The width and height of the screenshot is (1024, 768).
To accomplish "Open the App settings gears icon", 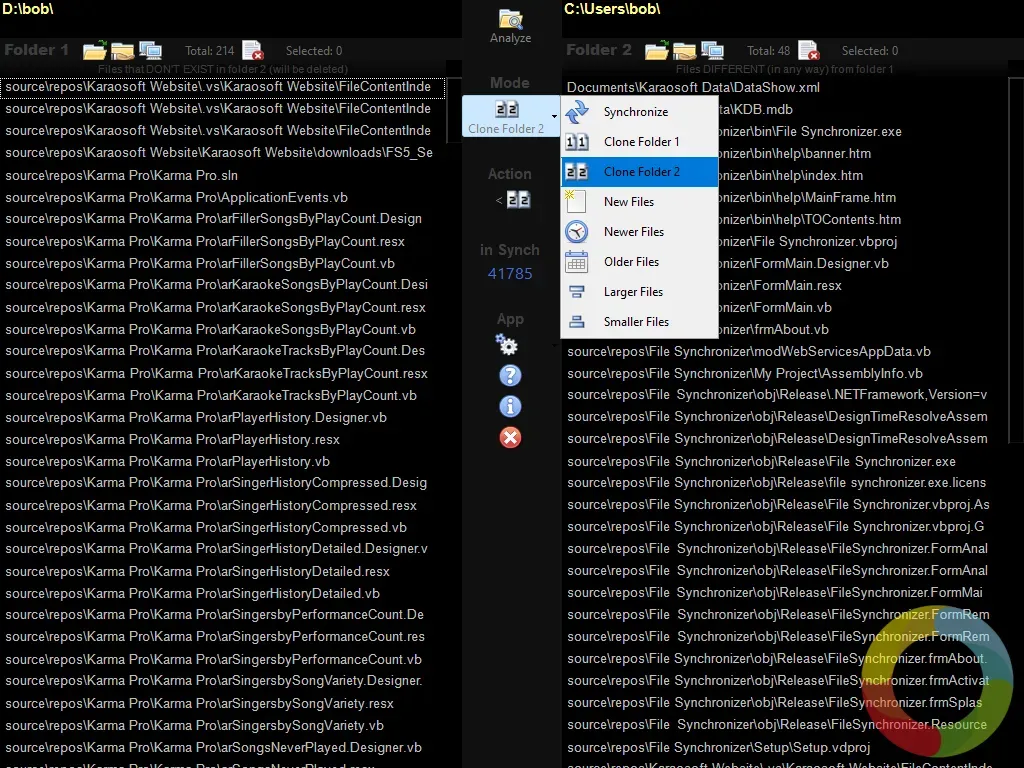I will (x=507, y=344).
